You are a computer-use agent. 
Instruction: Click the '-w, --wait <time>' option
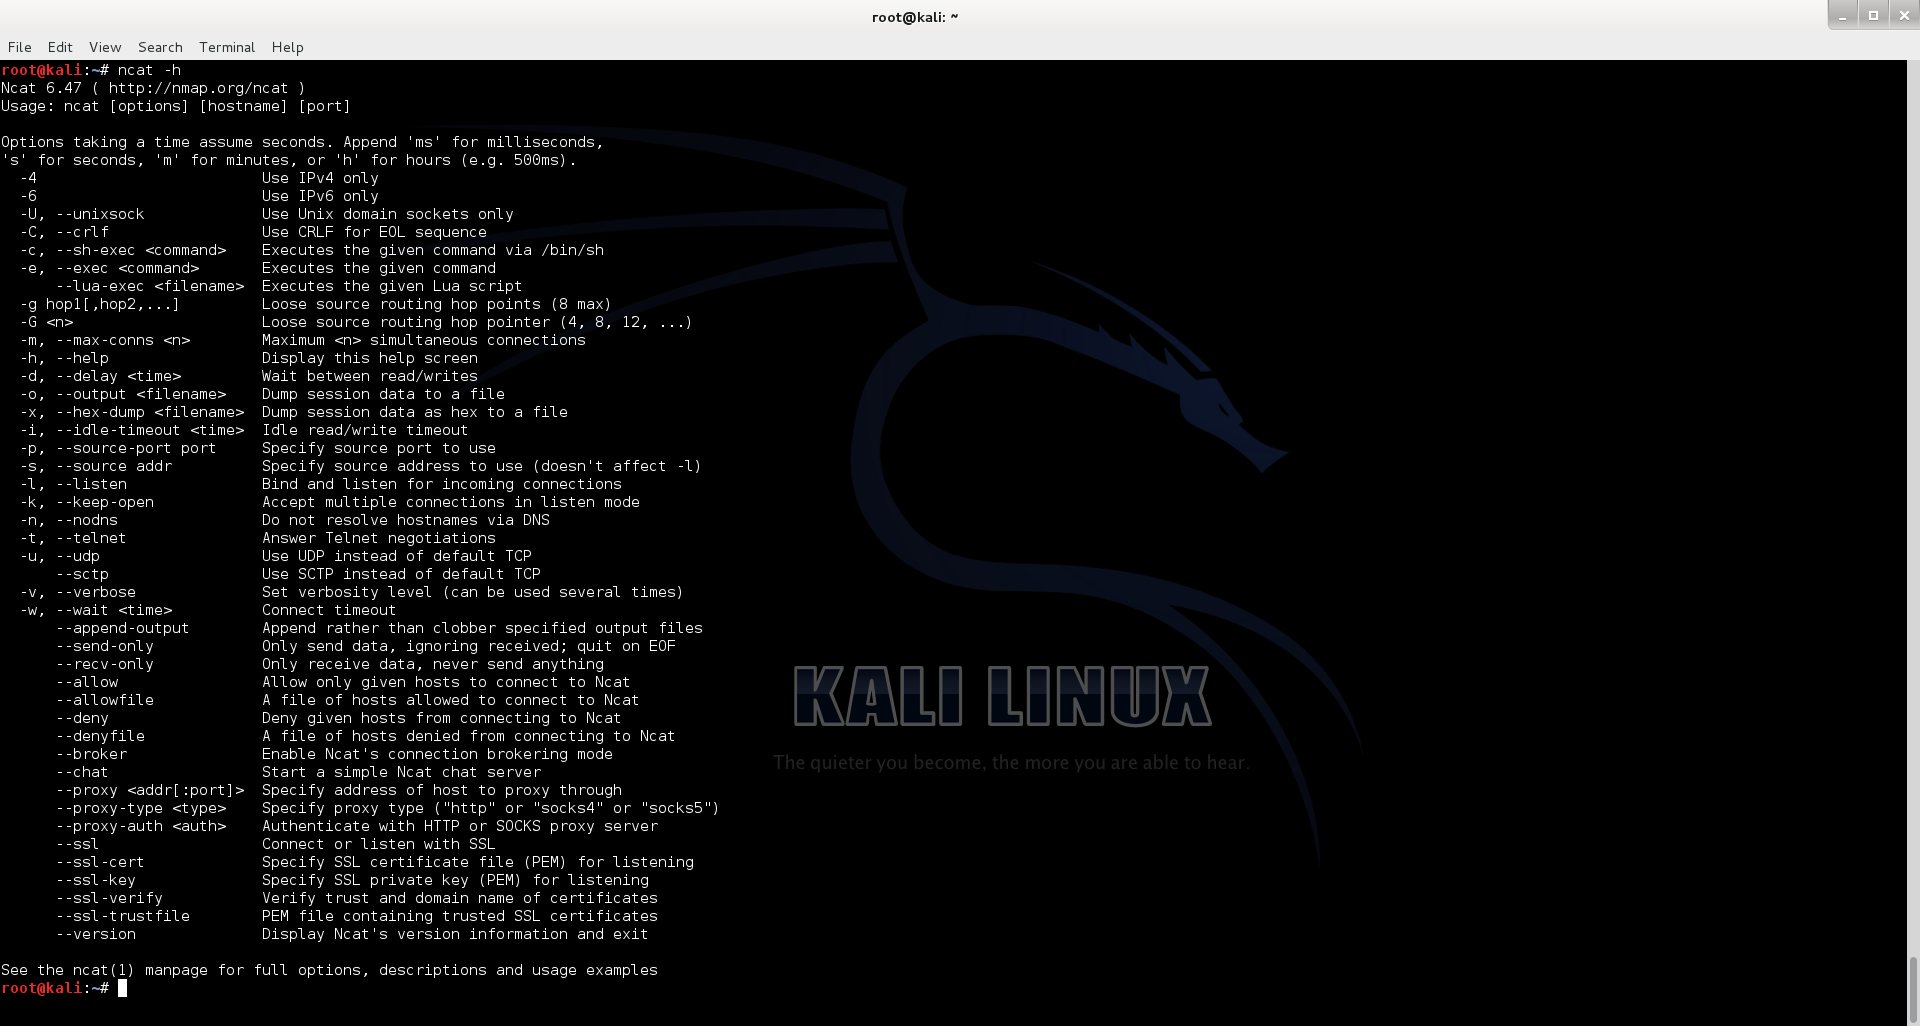tap(96, 610)
